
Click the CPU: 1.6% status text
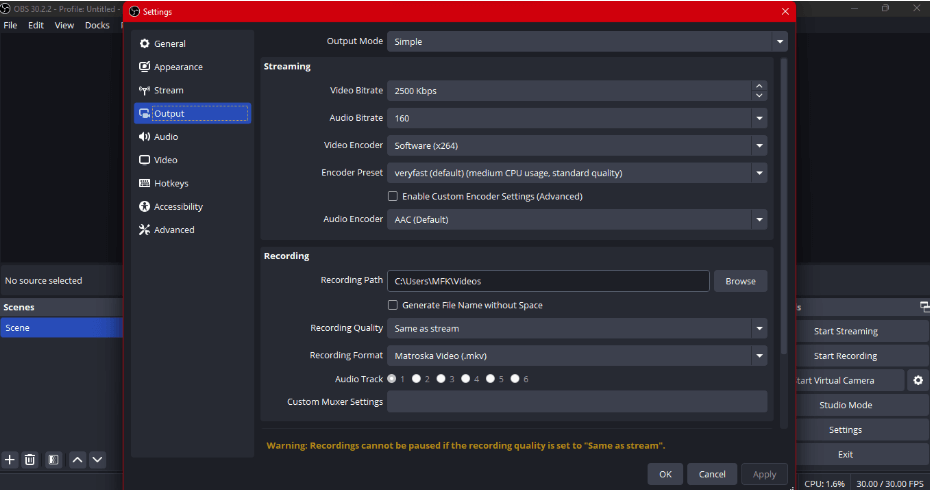(x=824, y=483)
